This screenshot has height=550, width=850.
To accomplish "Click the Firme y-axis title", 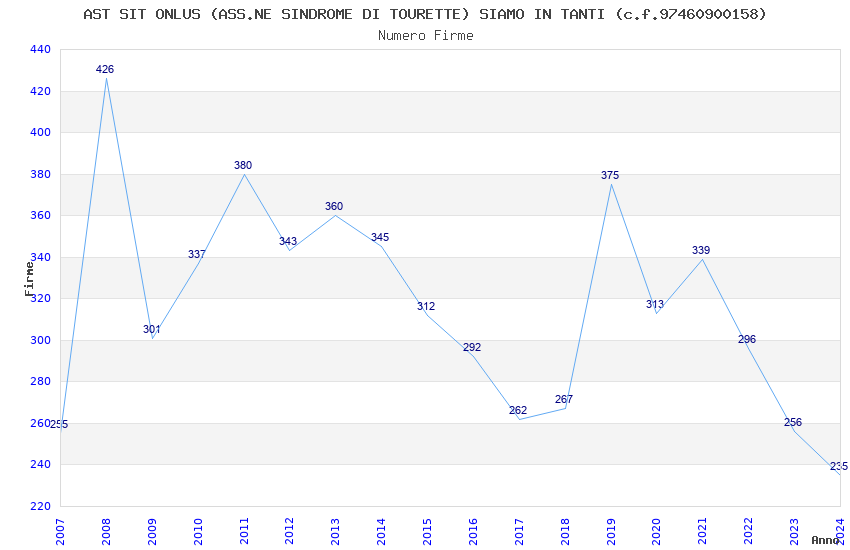I will point(29,279).
